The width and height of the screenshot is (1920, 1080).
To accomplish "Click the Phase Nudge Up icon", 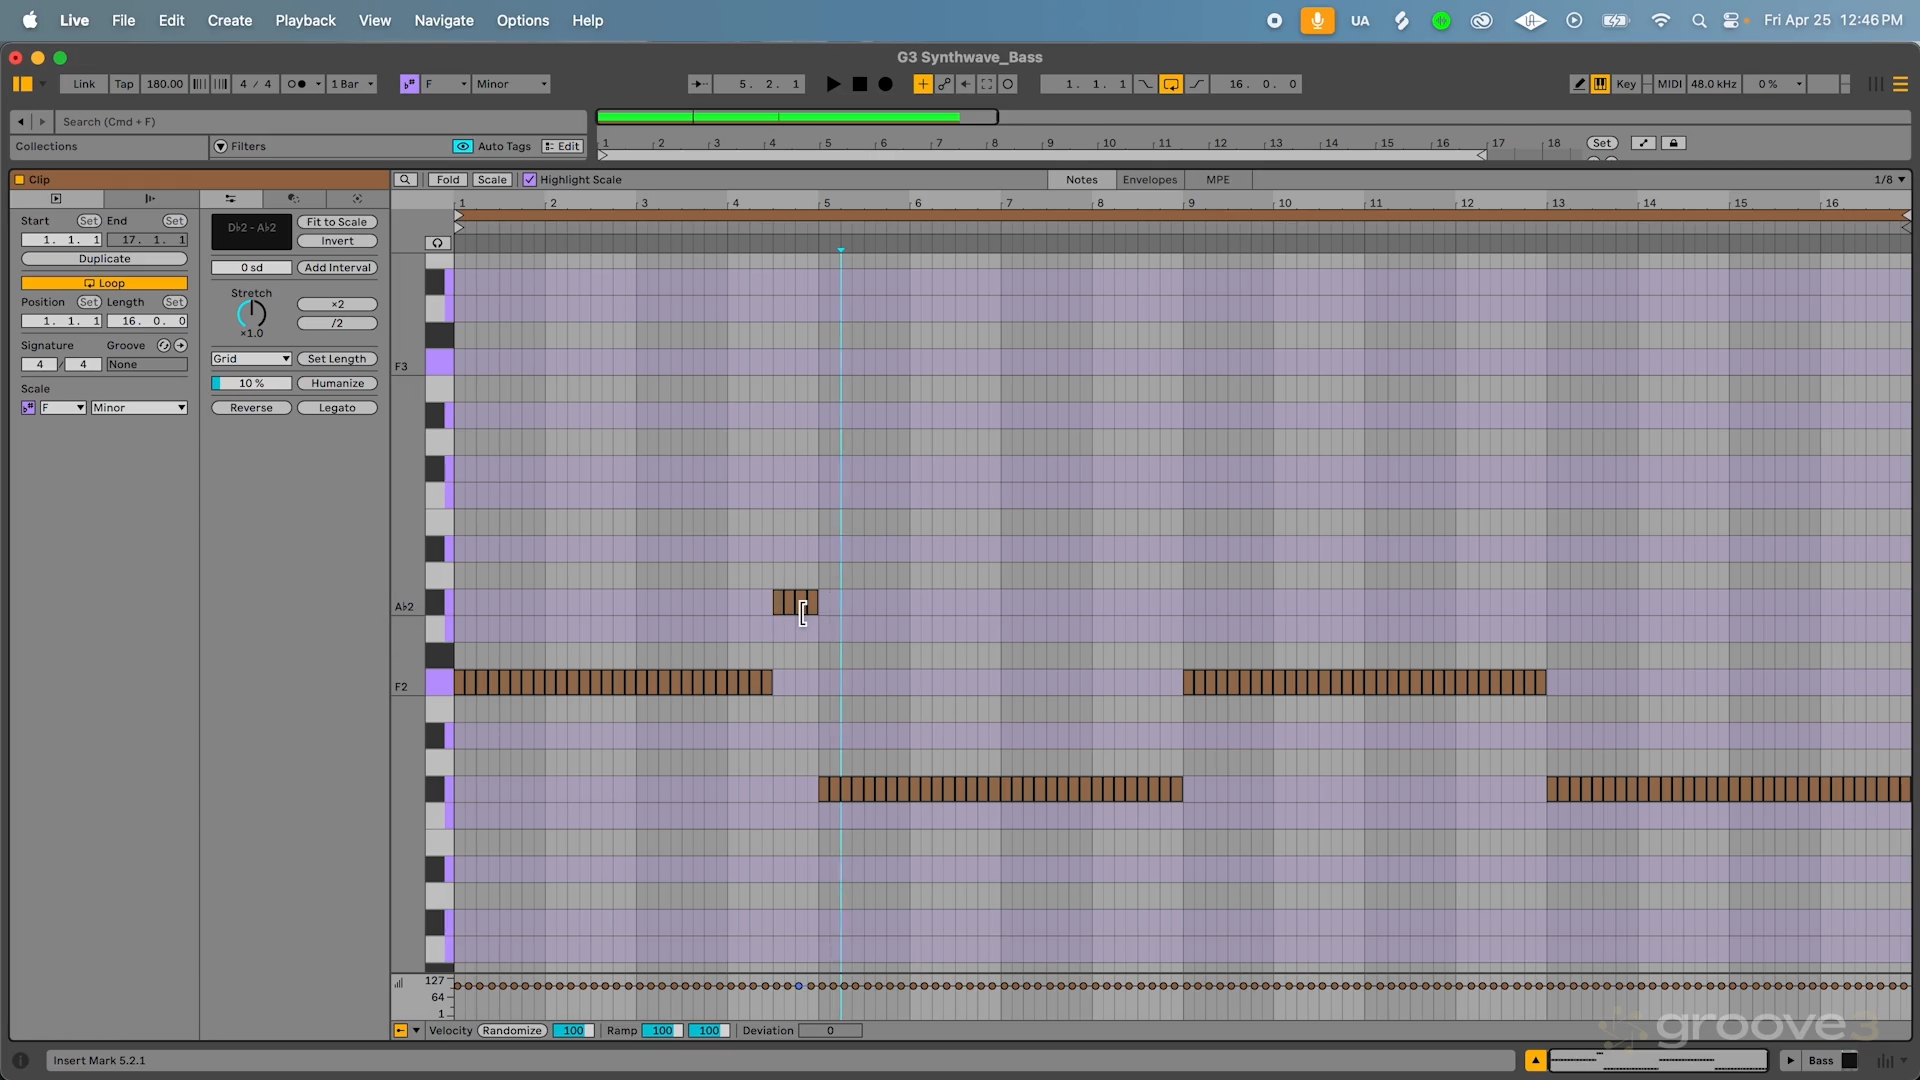I will click(220, 84).
